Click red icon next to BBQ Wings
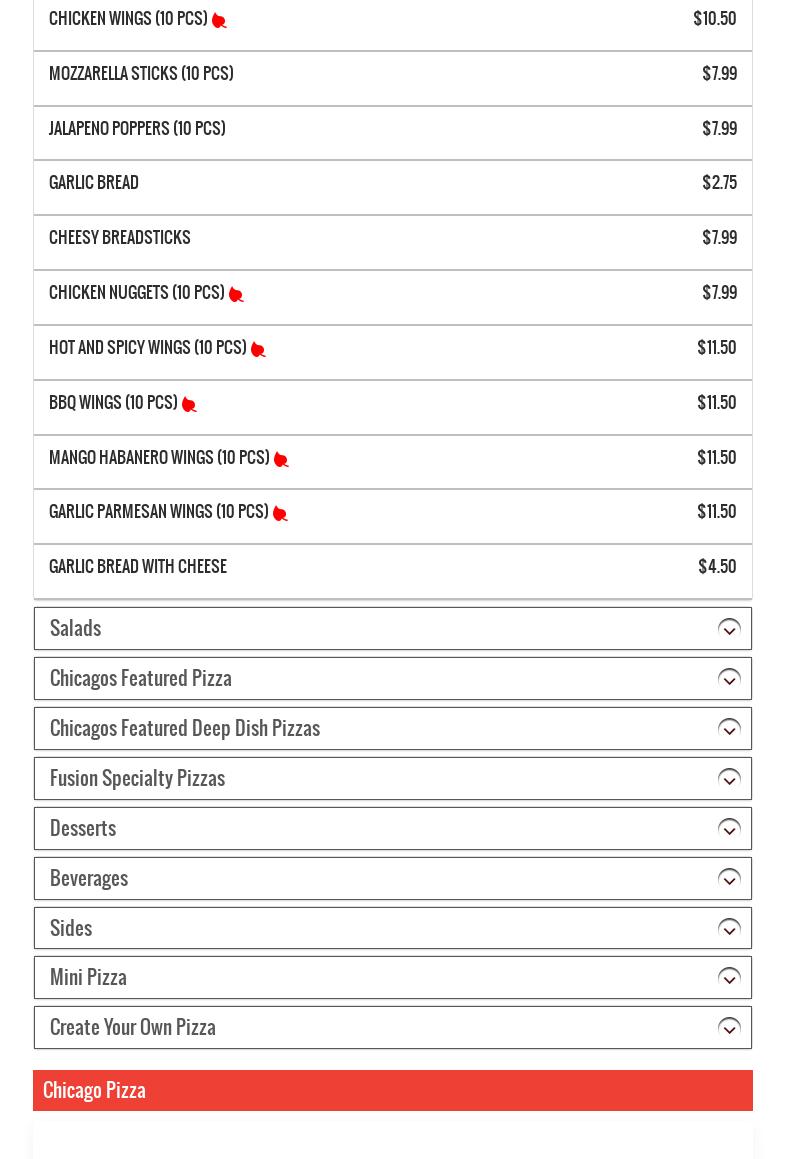Viewport: 785px width, 1159px height. click(x=189, y=404)
